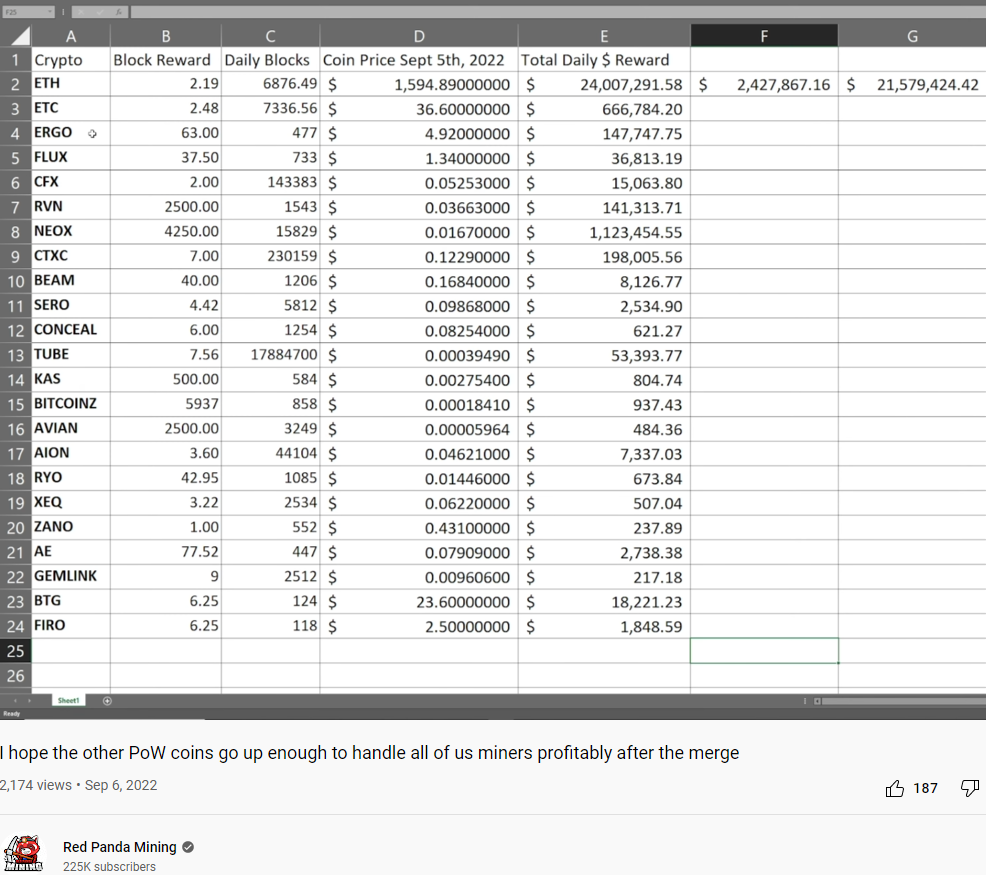Select the FLUX cell
Image resolution: width=986 pixels, height=875 pixels.
click(71, 158)
